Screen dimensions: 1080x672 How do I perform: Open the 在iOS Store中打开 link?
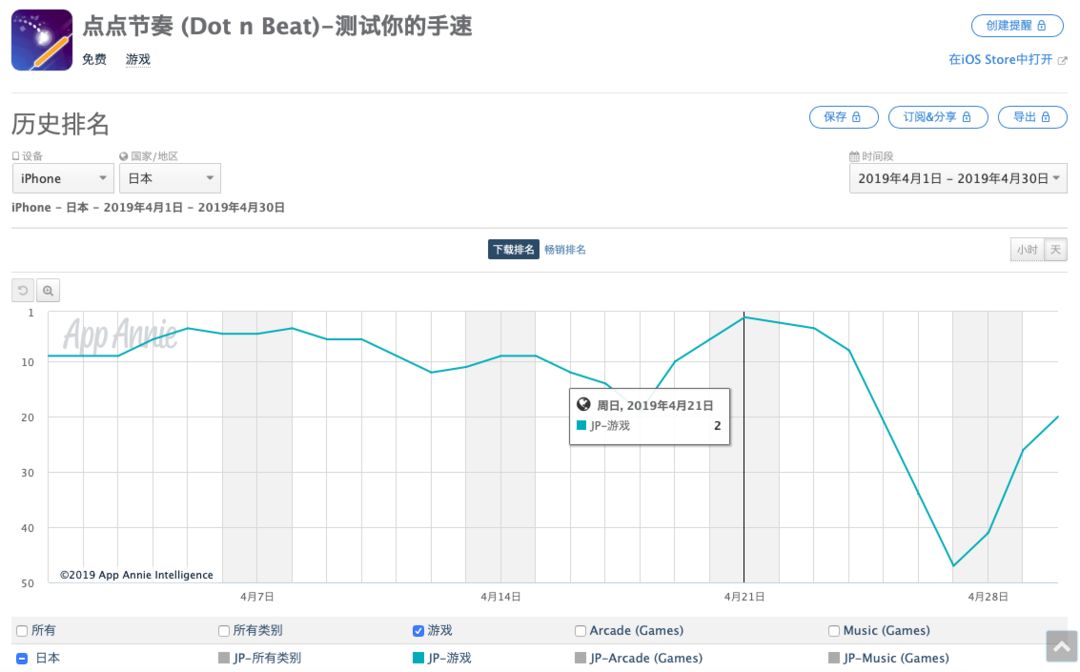point(1000,60)
